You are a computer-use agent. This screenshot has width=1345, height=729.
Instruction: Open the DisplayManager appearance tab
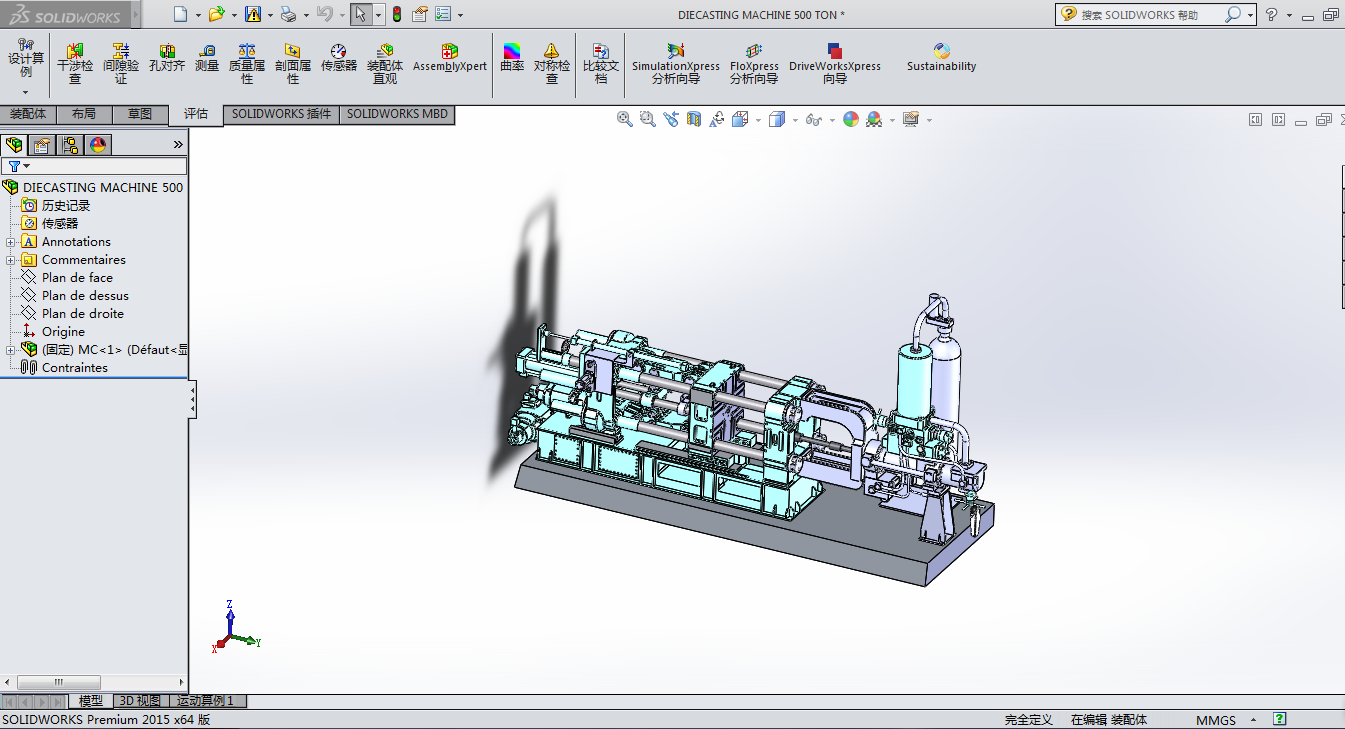[x=98, y=145]
